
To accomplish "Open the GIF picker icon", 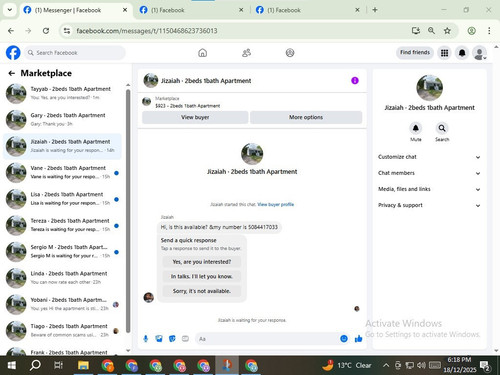I will pos(185,339).
